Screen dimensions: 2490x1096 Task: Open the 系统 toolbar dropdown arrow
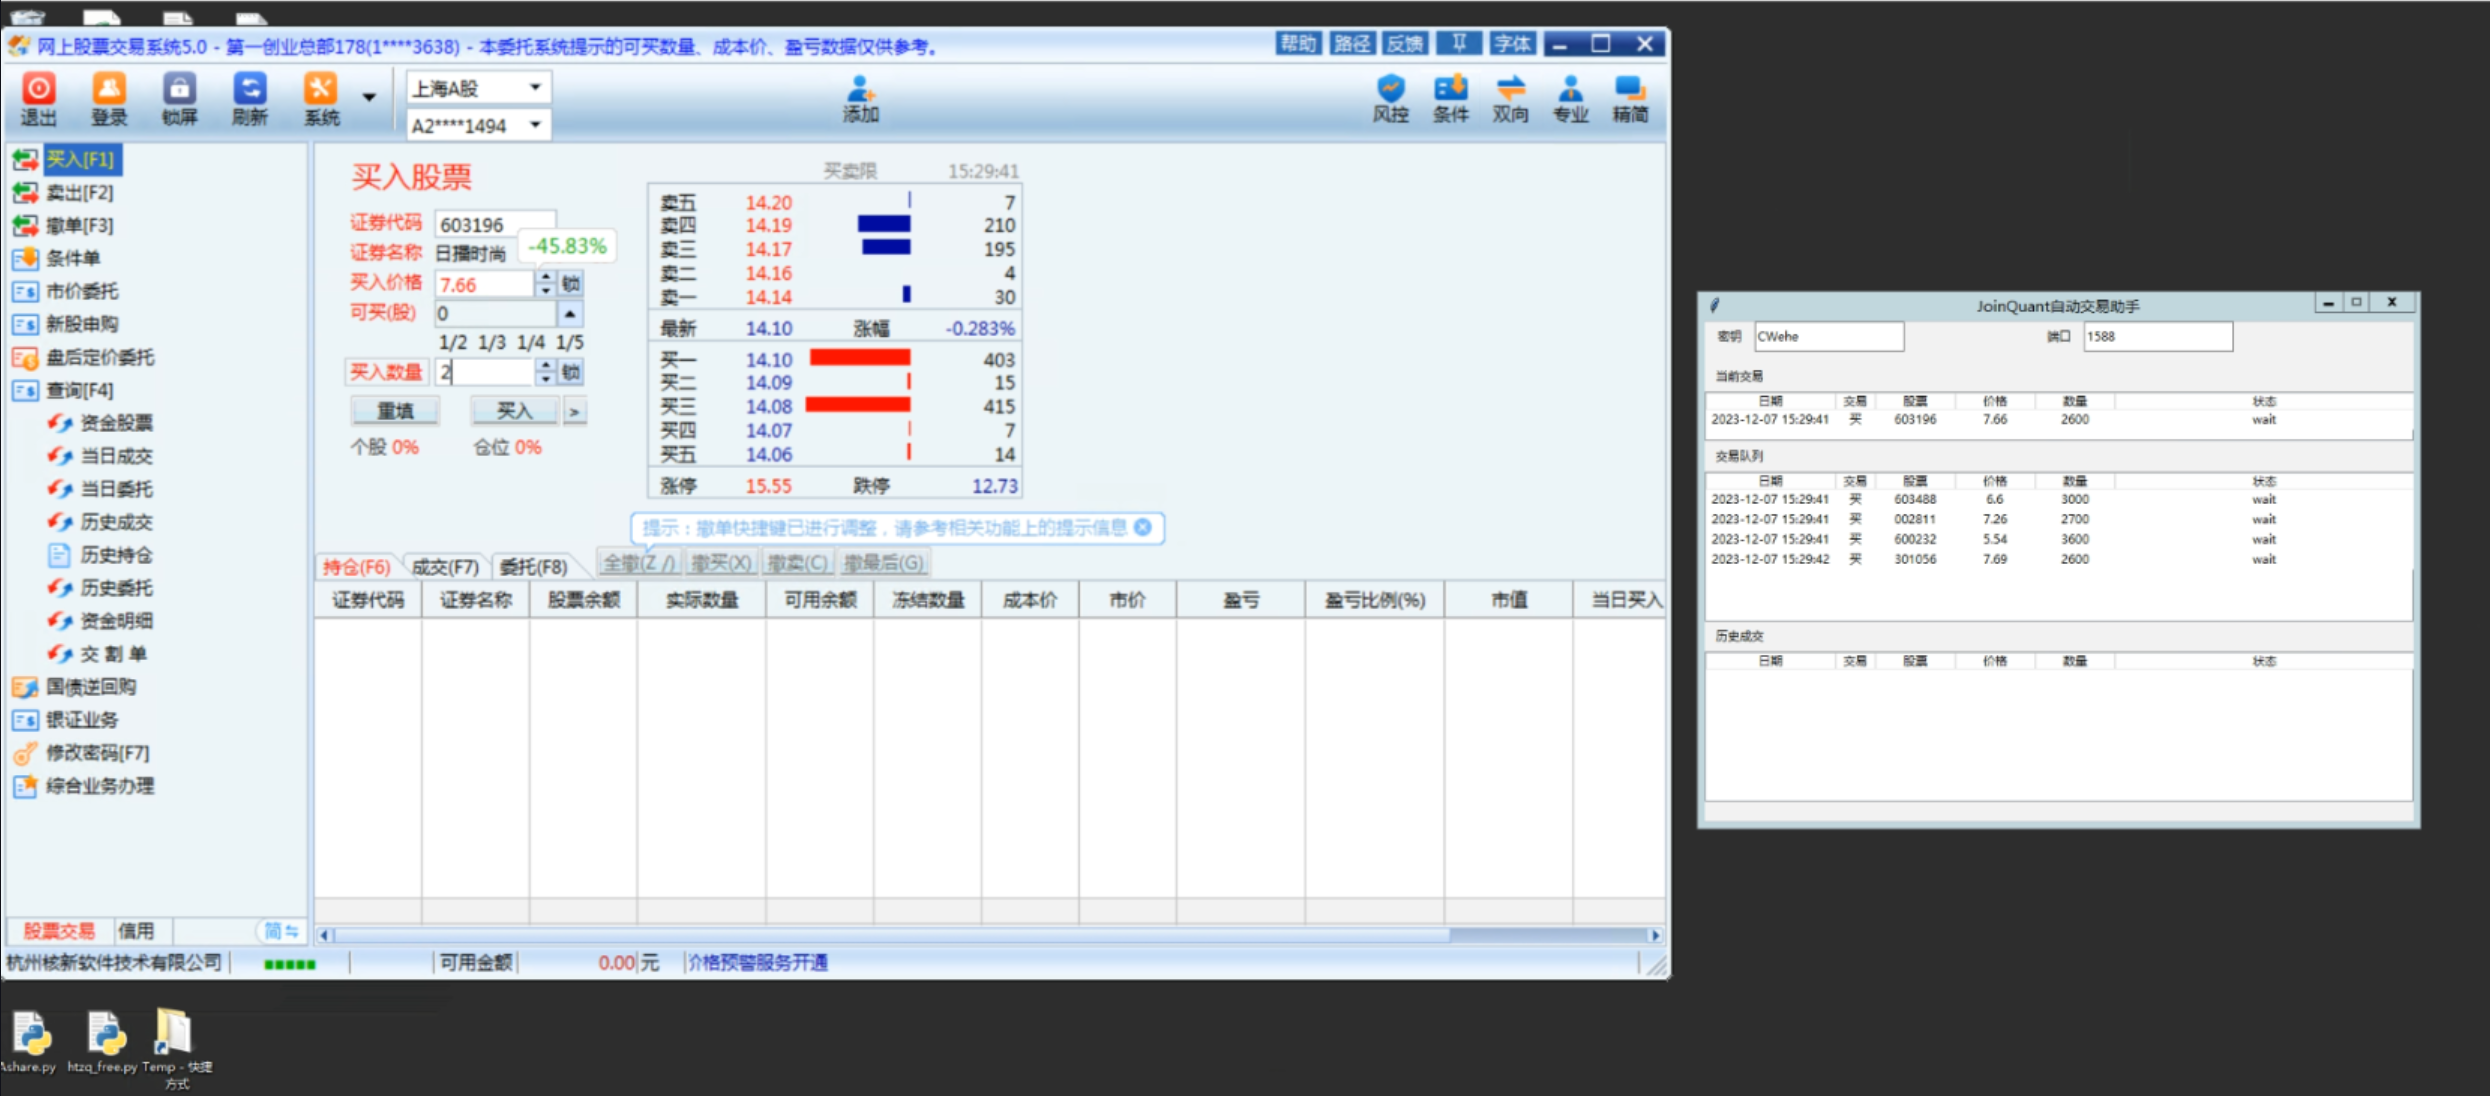tap(369, 98)
